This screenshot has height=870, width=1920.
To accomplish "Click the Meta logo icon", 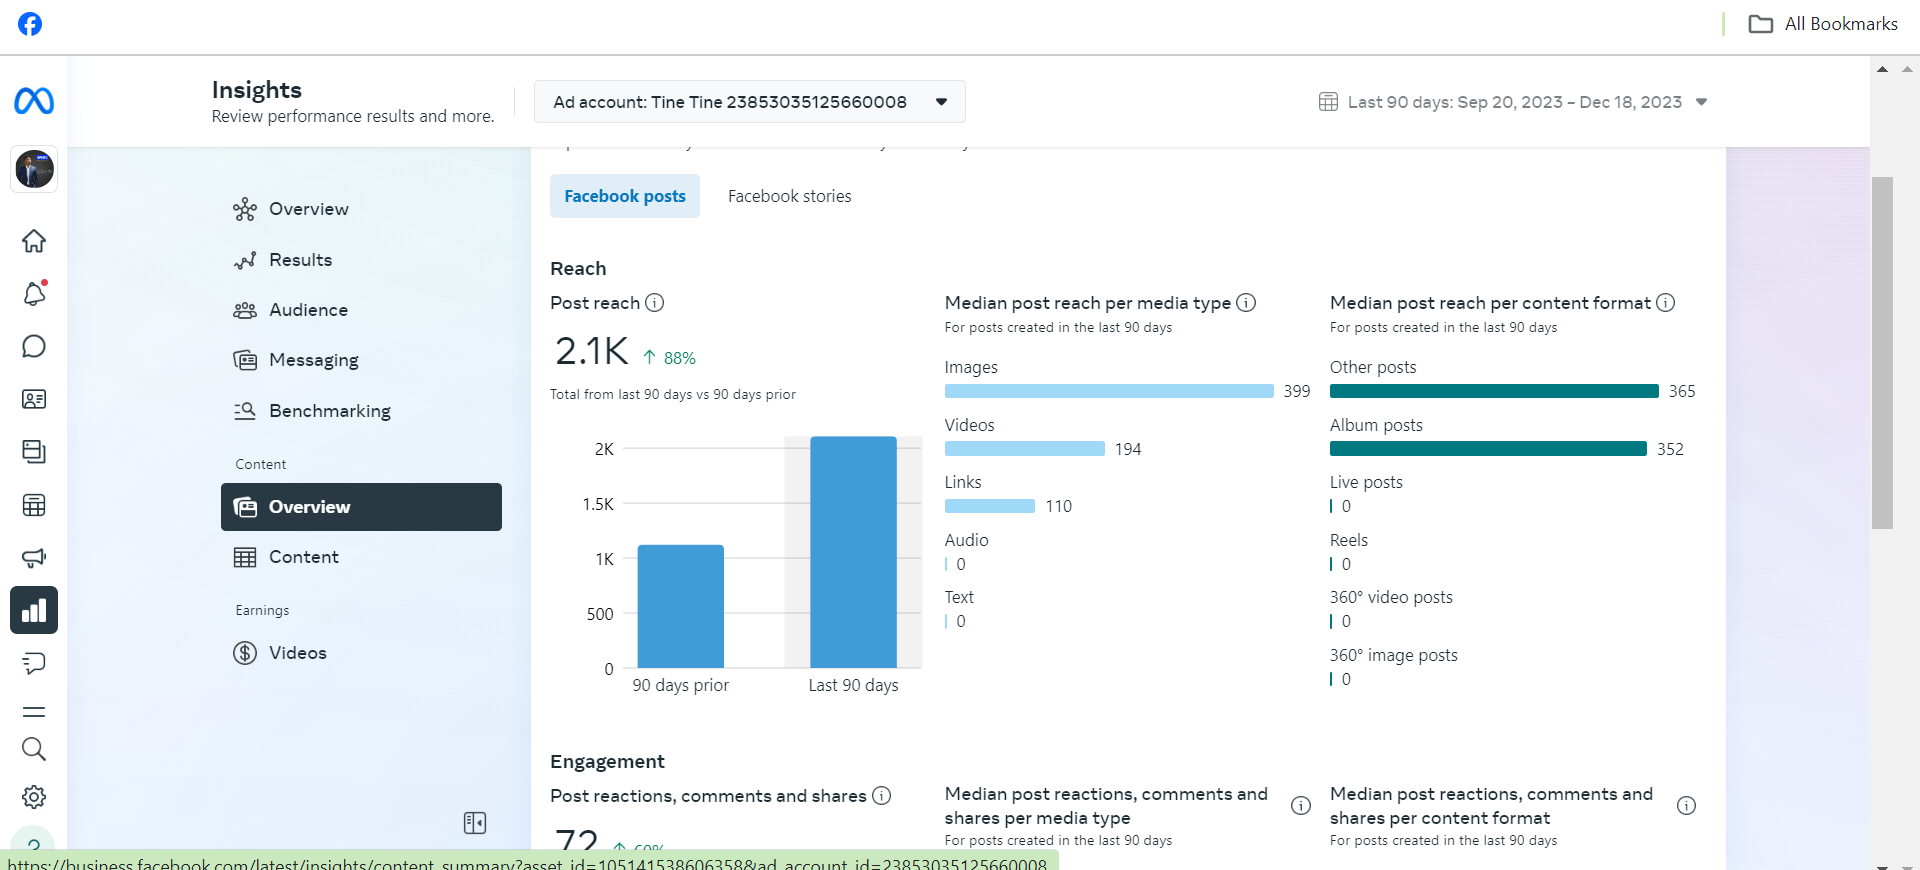I will point(34,101).
